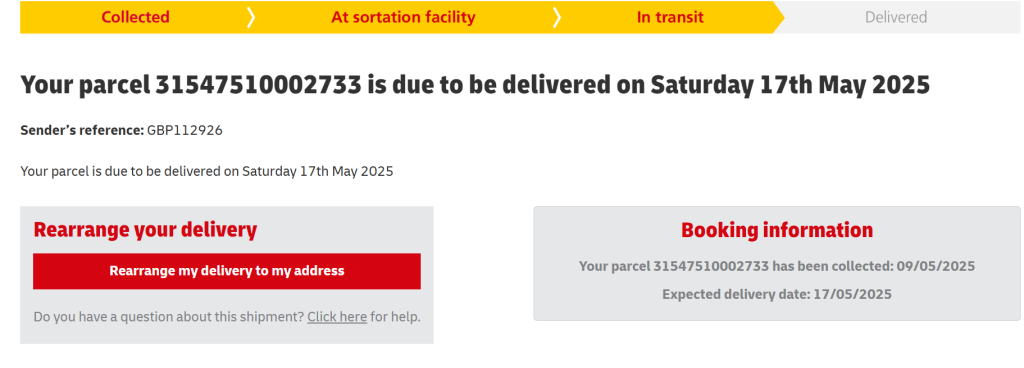The width and height of the screenshot is (1024, 368).
Task: Click the chevron before the In transit step
Action: point(556,18)
